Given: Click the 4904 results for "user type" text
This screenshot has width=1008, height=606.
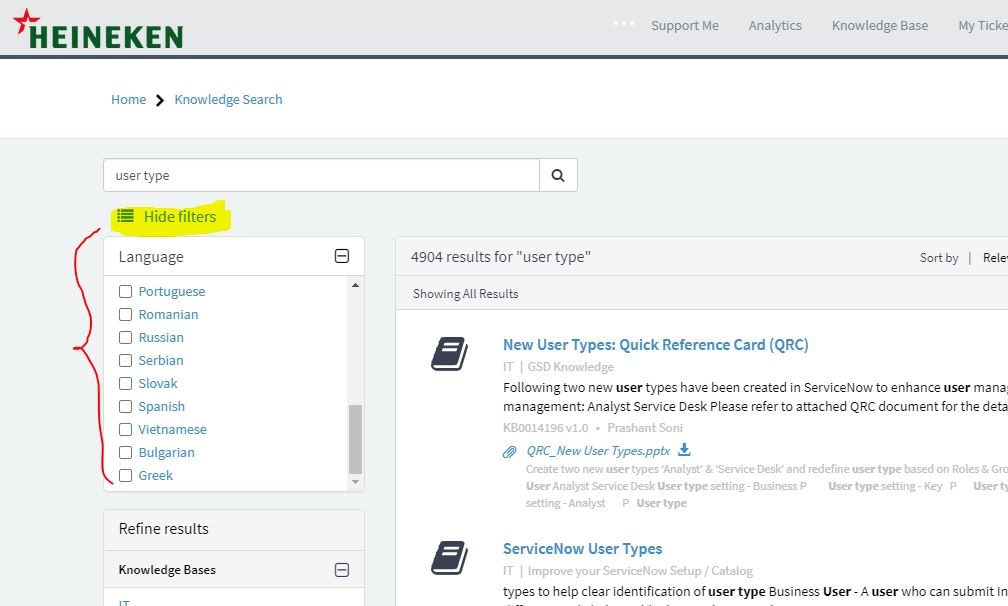Looking at the screenshot, I should pyautogui.click(x=501, y=256).
